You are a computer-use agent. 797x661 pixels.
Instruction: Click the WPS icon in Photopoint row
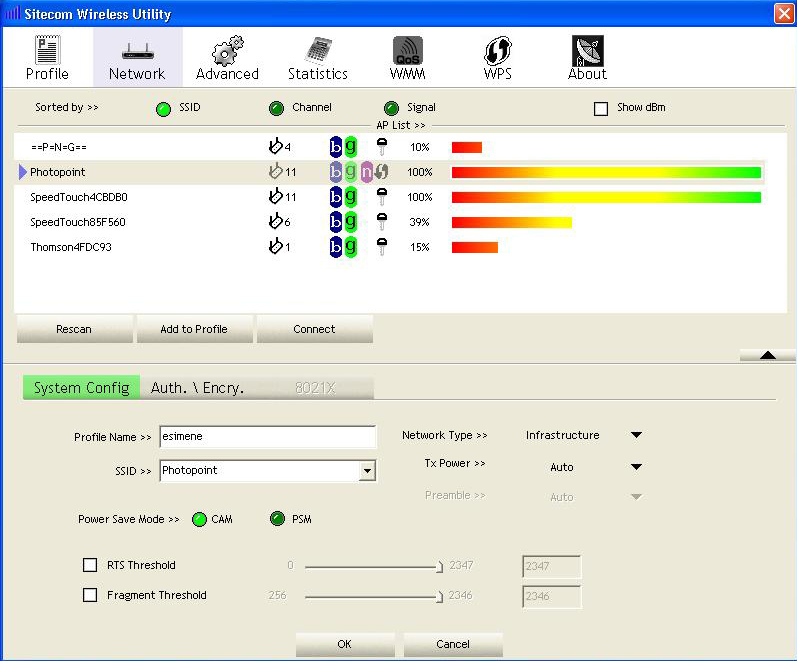tap(381, 172)
